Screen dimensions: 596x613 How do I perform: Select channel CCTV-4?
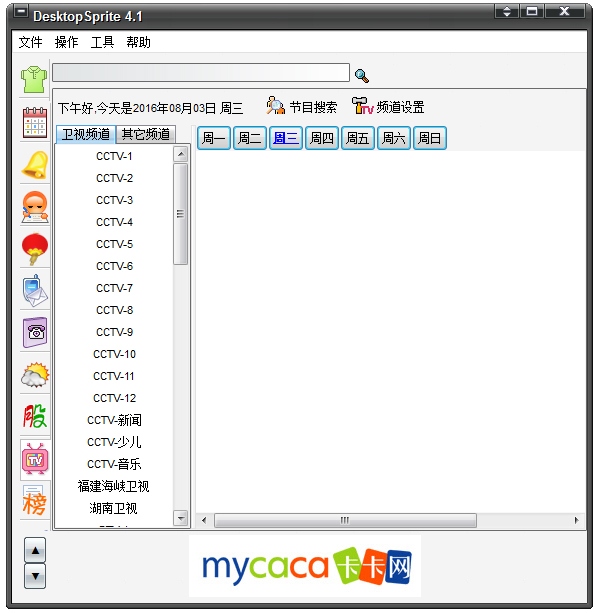[x=114, y=222]
